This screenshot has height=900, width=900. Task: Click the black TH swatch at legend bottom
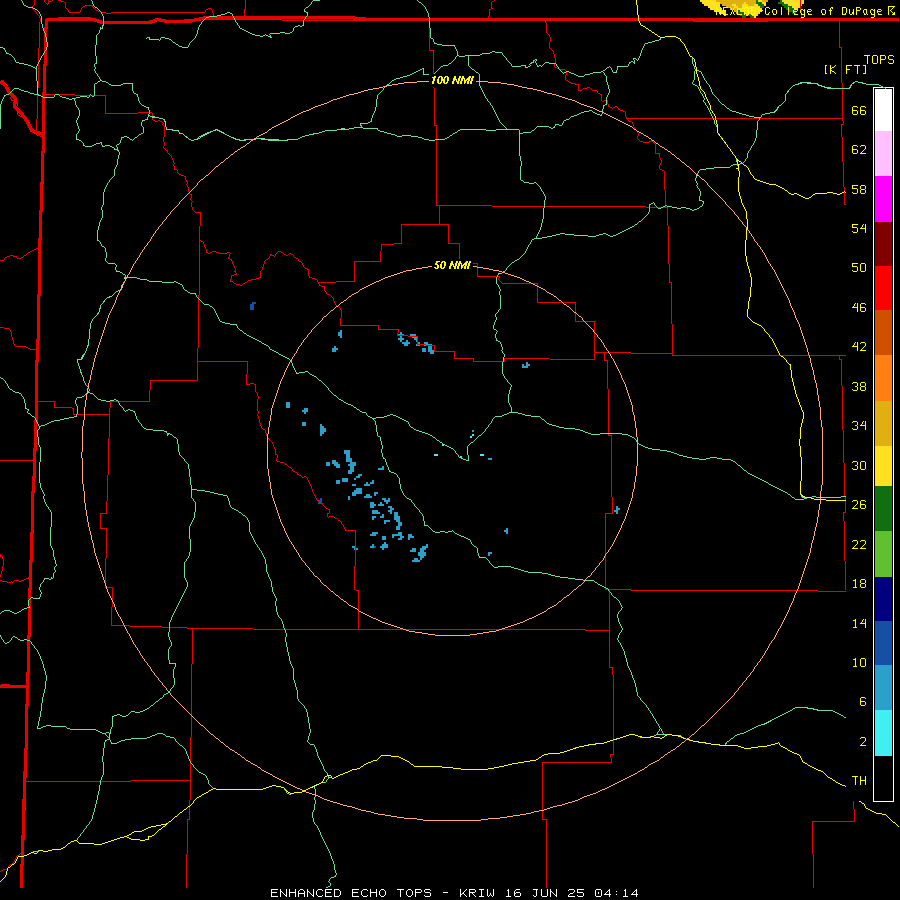[883, 778]
